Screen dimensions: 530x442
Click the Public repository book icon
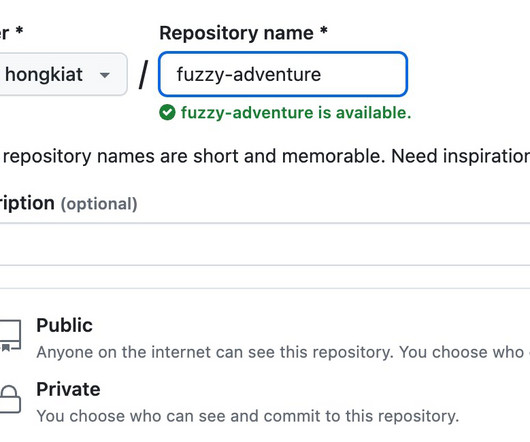(x=10, y=336)
